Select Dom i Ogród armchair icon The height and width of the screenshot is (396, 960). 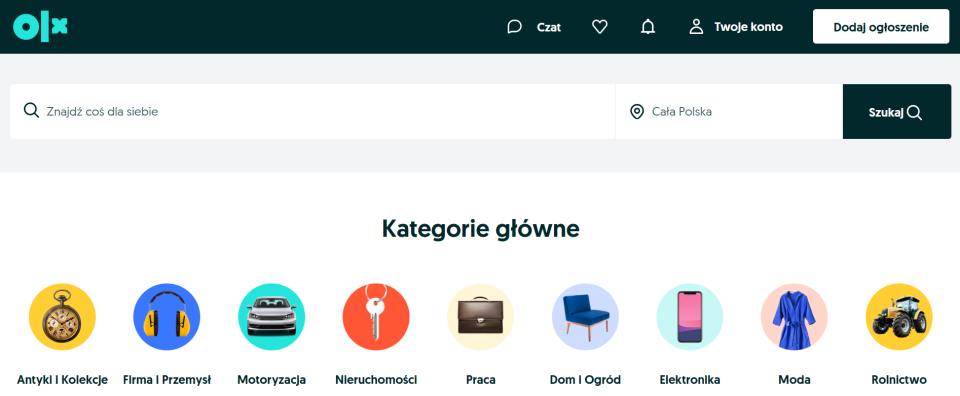click(x=585, y=317)
